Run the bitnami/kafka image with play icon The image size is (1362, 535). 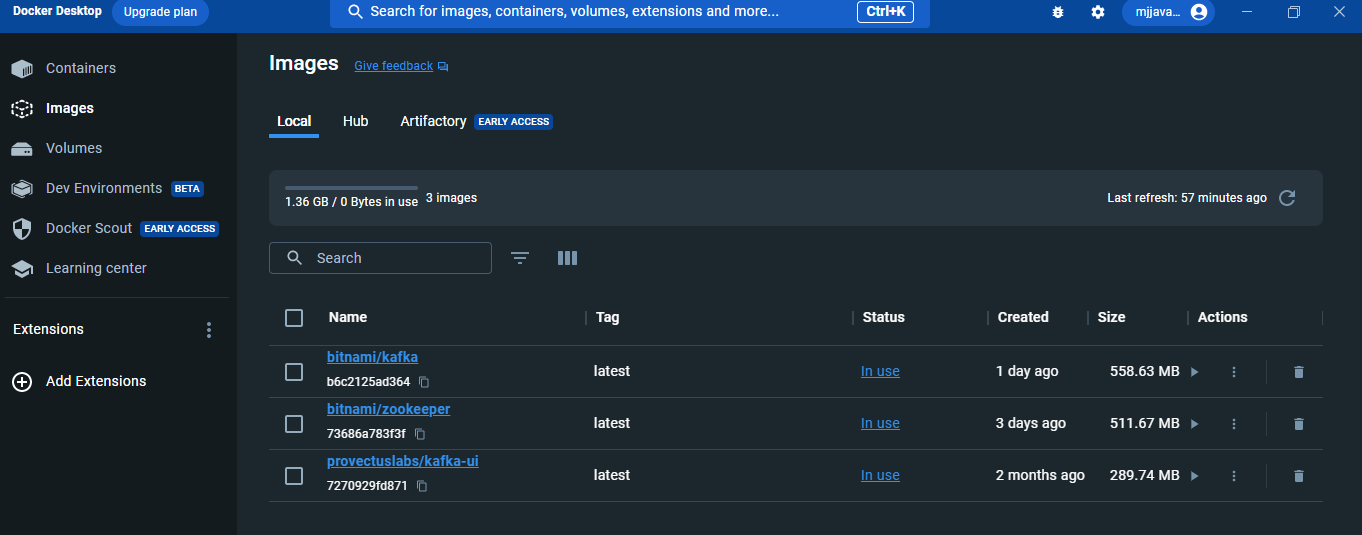coord(1194,372)
